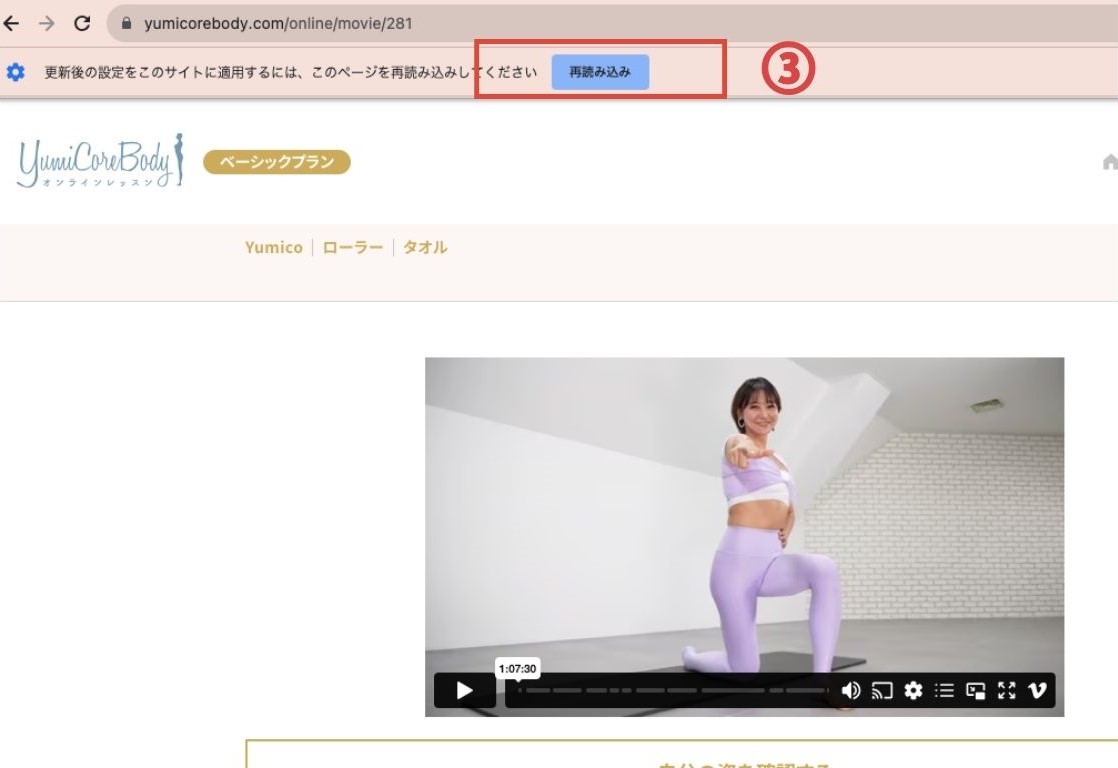The width and height of the screenshot is (1118, 768).
Task: Toggle fullscreen video mode
Action: click(x=1005, y=690)
